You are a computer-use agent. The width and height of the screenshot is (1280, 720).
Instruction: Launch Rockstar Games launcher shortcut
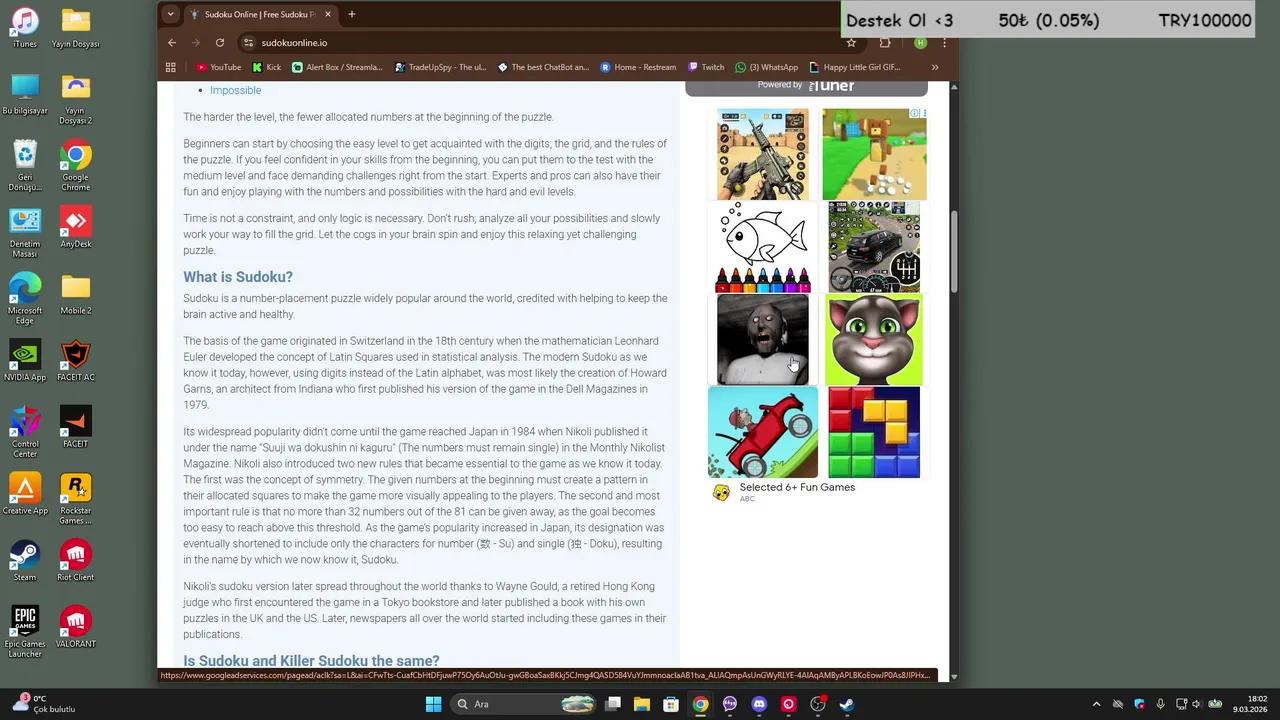pos(76,498)
